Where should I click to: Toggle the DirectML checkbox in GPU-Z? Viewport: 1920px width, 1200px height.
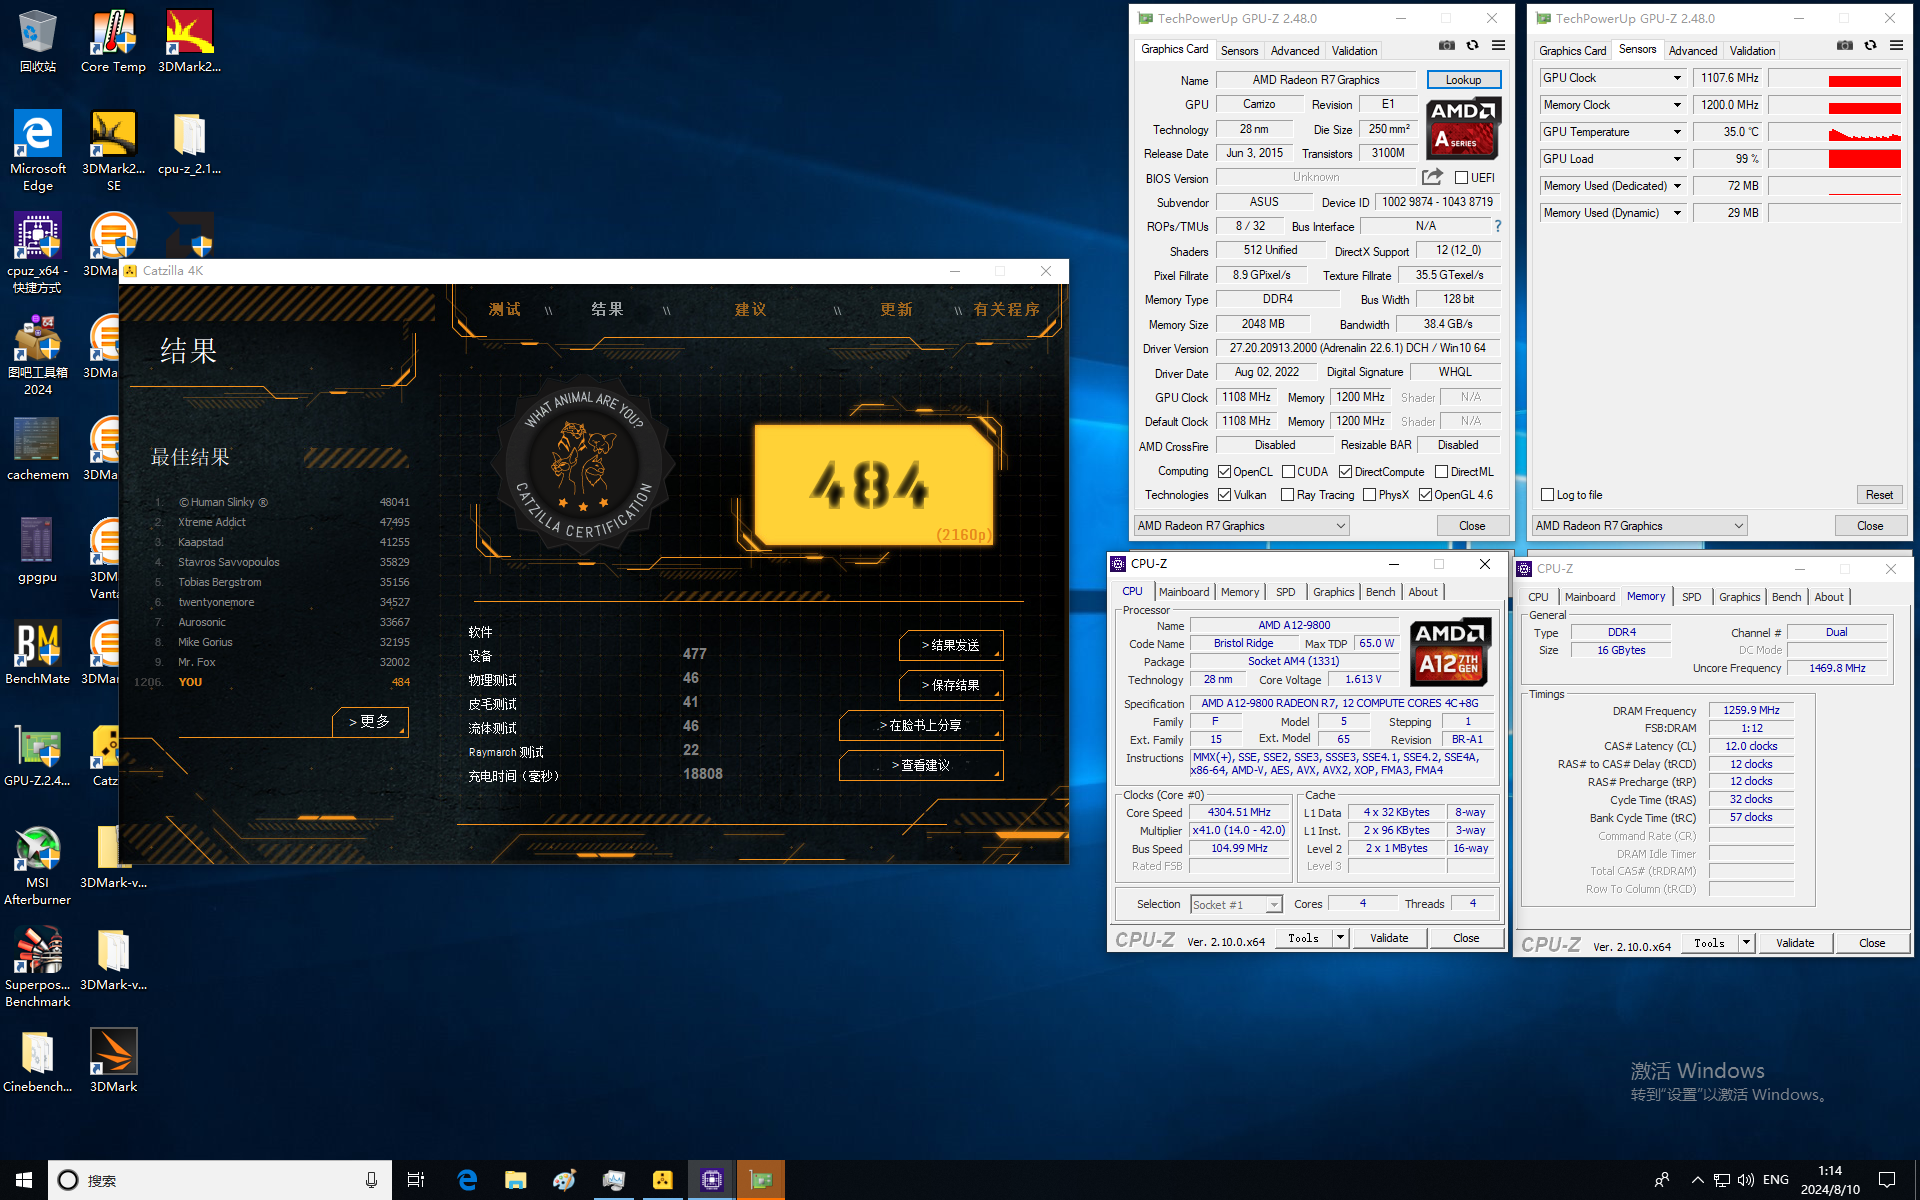click(x=1441, y=472)
